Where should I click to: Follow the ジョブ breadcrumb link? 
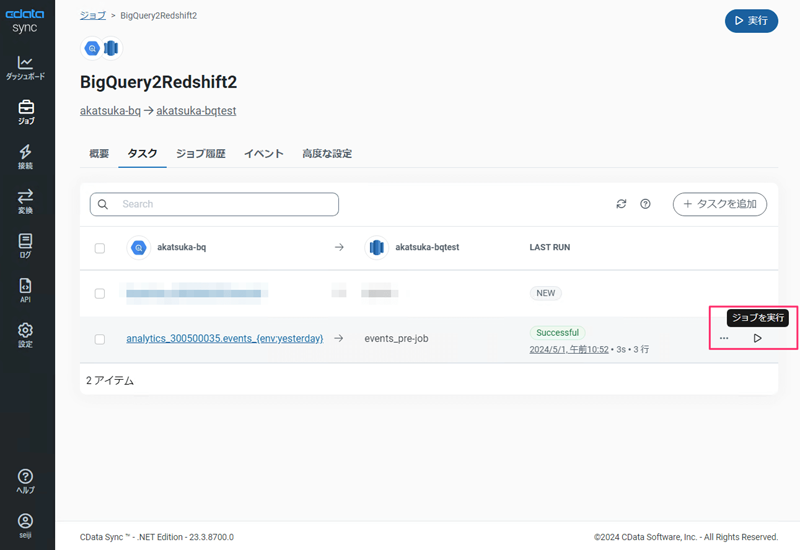(x=93, y=15)
